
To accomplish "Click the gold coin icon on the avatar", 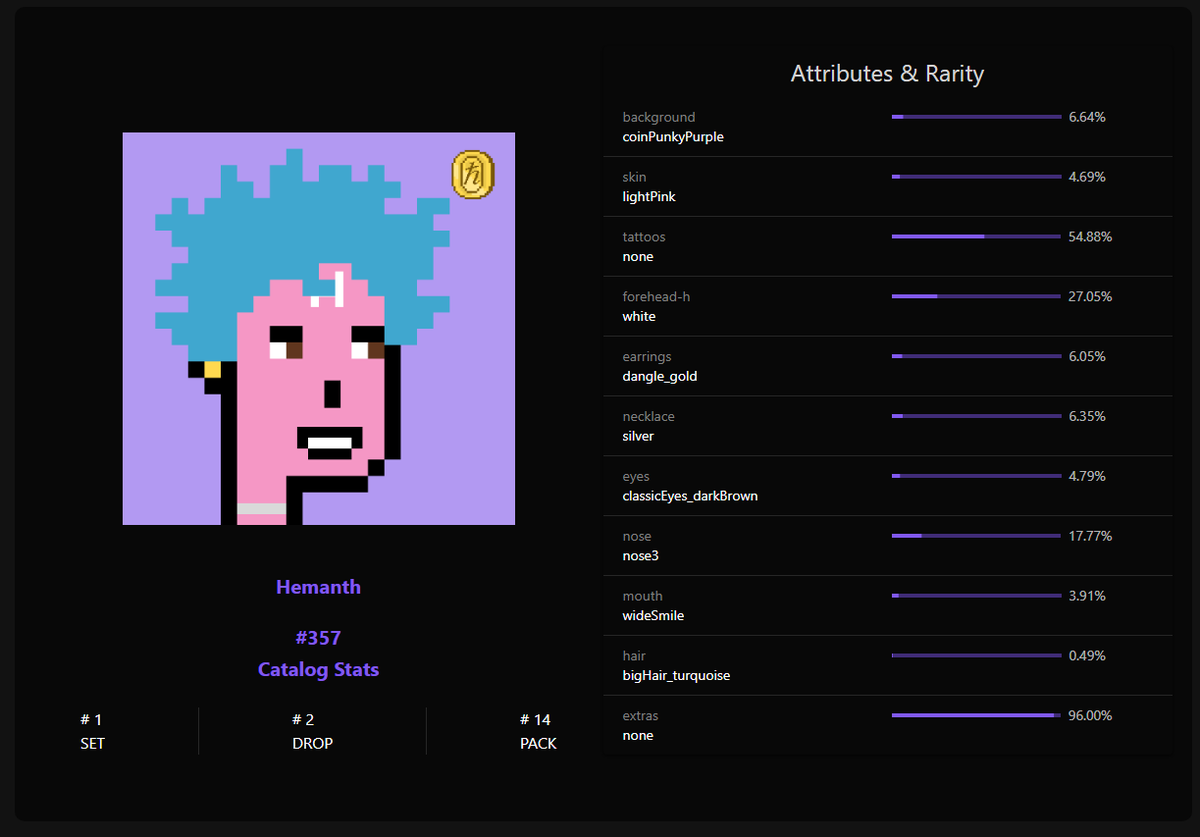I will click(x=474, y=174).
